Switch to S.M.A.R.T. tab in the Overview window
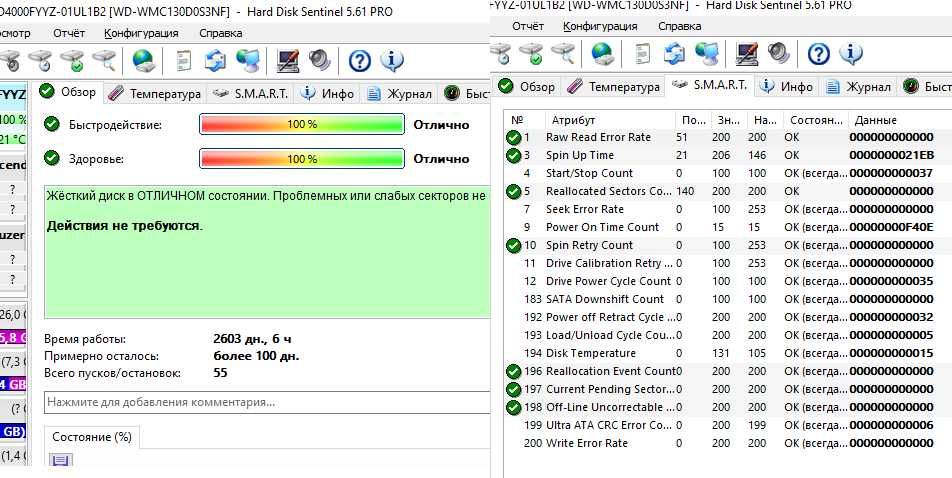 pyautogui.click(x=251, y=94)
